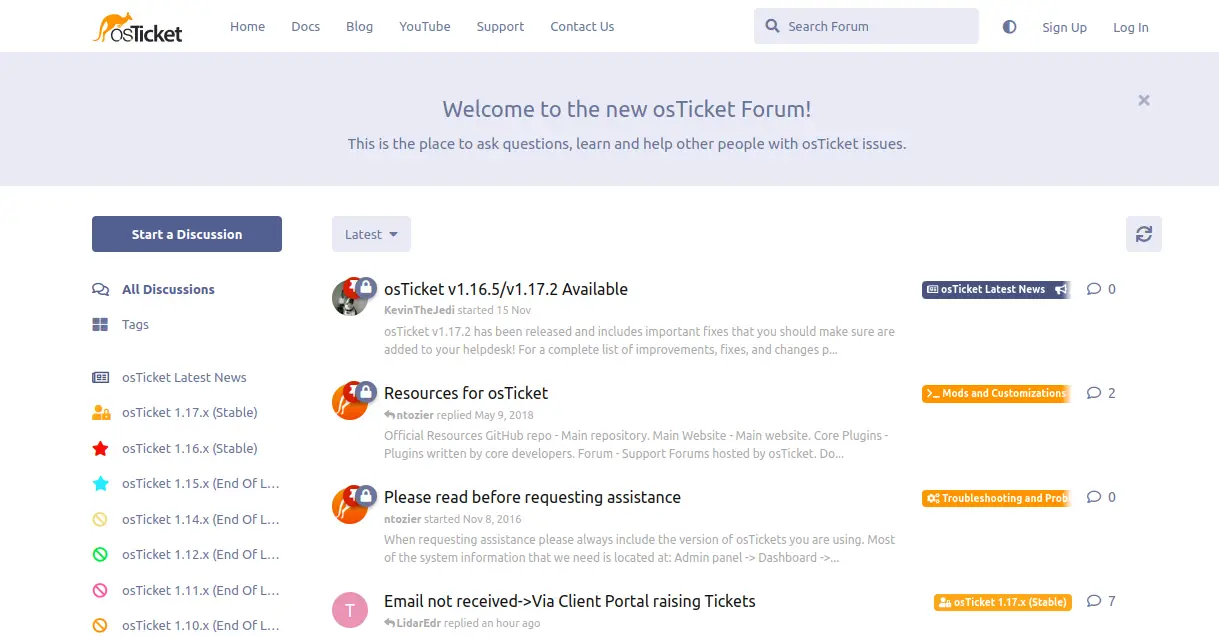Click the 'KevinTheJedi' author name
The width and height of the screenshot is (1219, 636).
[x=419, y=310]
